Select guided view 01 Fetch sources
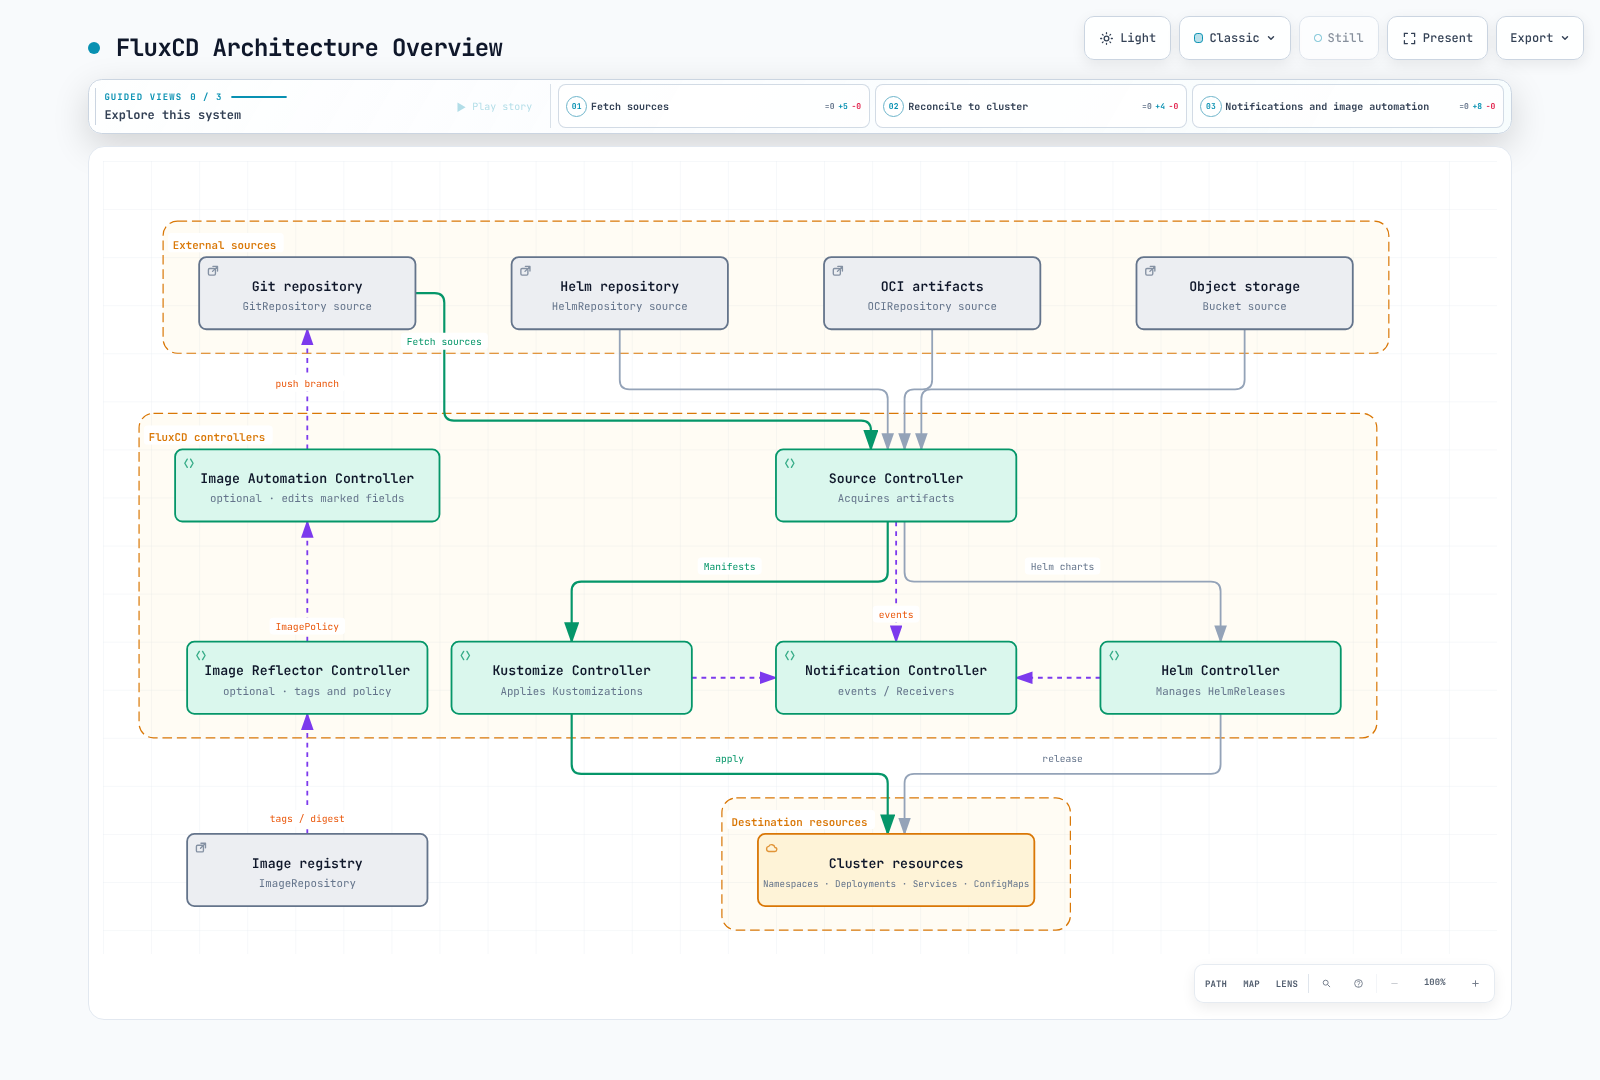Viewport: 1600px width, 1080px height. (x=714, y=106)
